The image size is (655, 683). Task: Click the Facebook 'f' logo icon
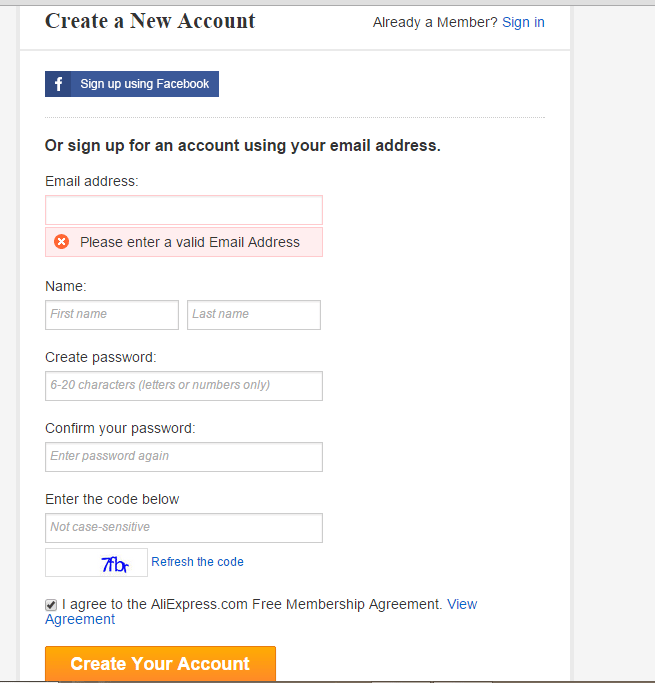(58, 84)
